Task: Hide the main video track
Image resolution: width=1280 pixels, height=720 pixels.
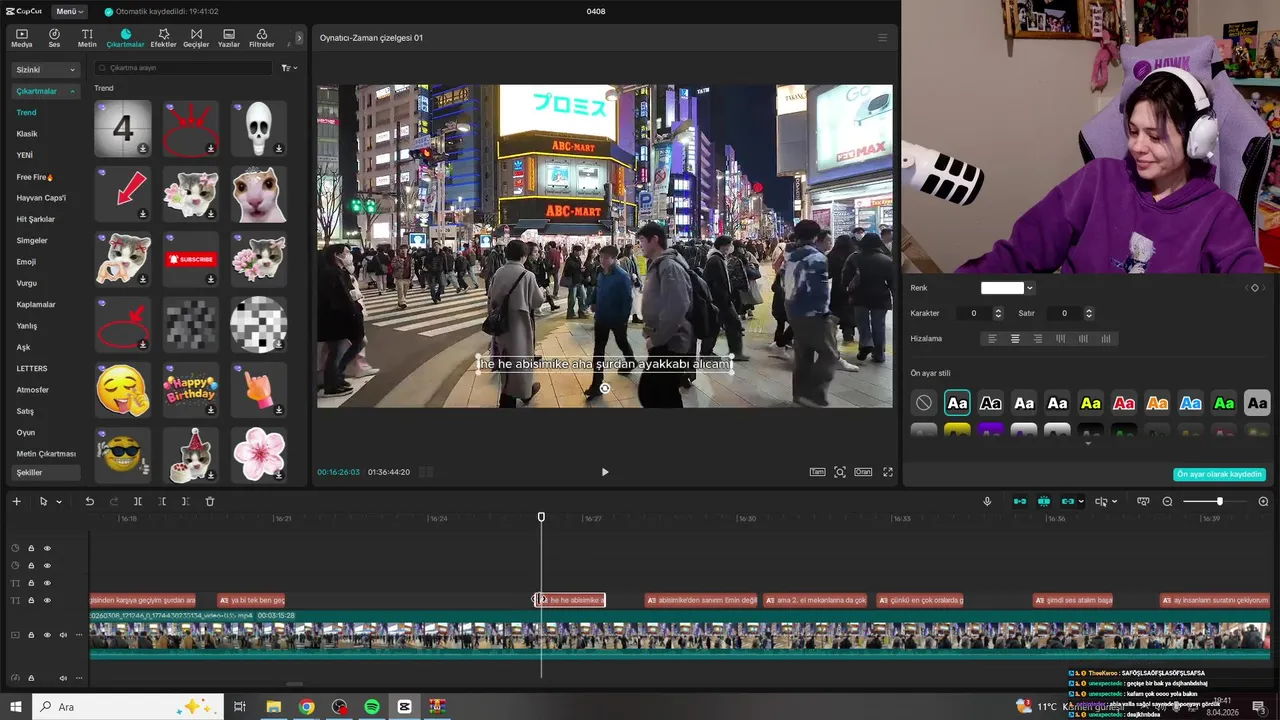Action: (x=47, y=635)
